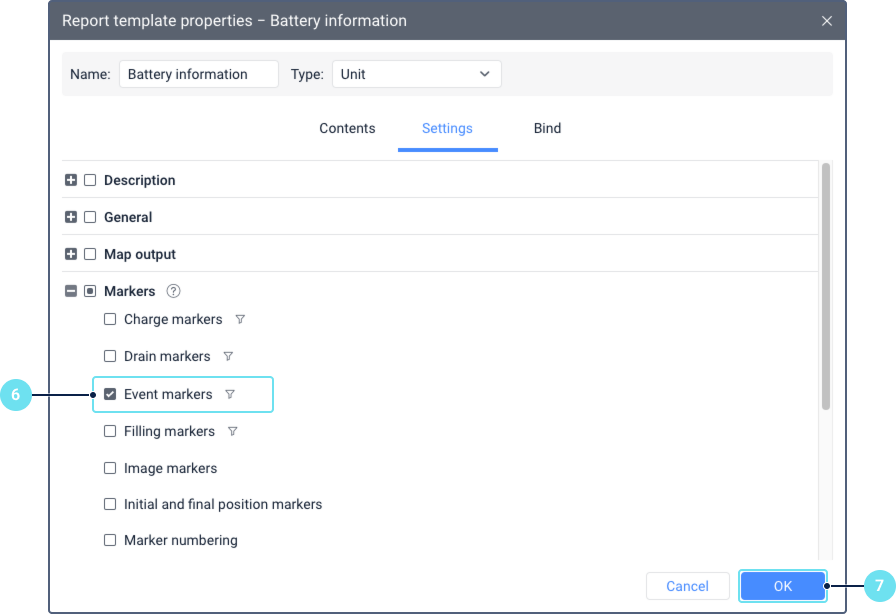Collapse the Markers section

(x=71, y=291)
